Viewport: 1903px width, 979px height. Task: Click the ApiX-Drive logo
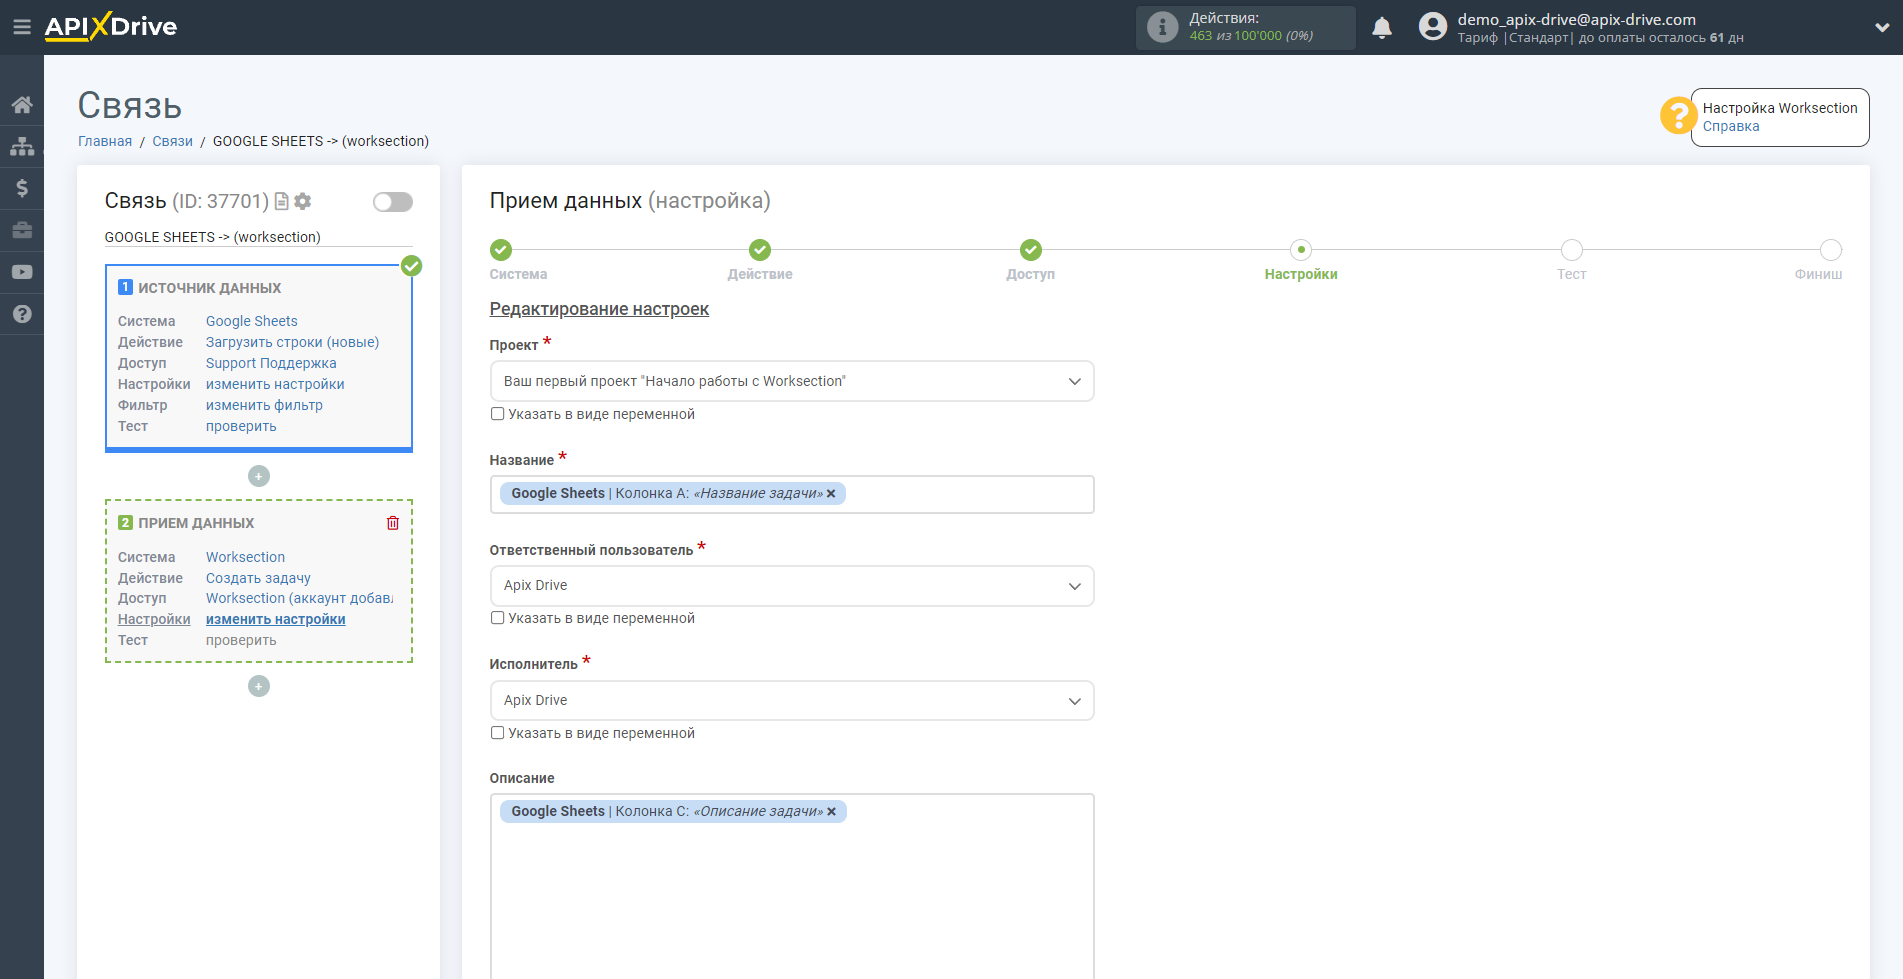(x=111, y=27)
